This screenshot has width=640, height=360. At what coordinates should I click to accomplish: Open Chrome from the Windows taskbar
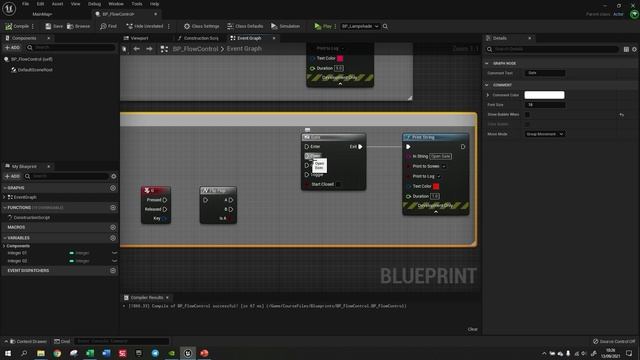pyautogui.click(x=57, y=353)
